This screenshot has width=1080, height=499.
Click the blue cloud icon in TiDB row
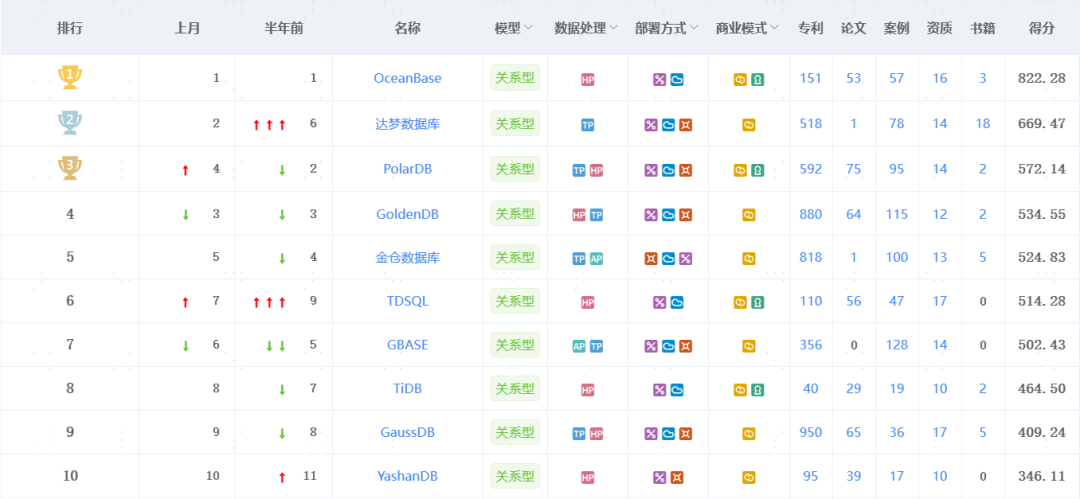pos(677,390)
